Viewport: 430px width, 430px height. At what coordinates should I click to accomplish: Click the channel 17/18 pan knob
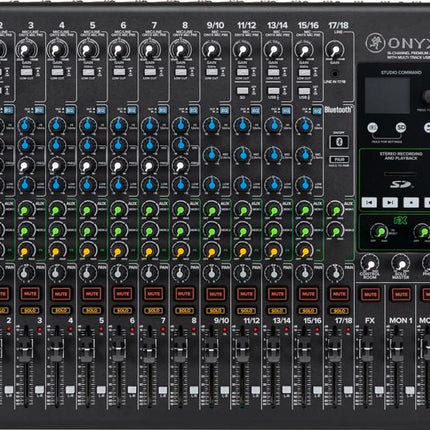(x=335, y=273)
